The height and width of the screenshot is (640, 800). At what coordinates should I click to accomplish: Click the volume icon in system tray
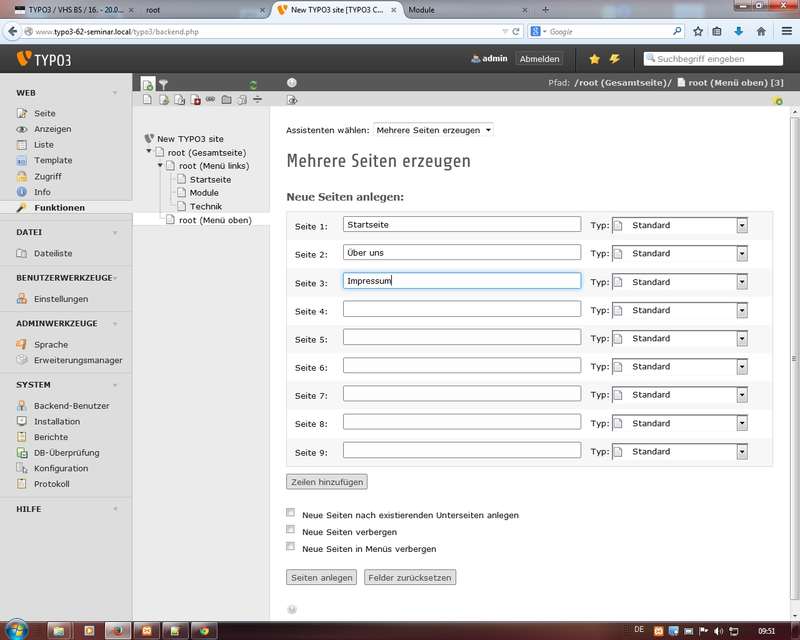[718, 631]
